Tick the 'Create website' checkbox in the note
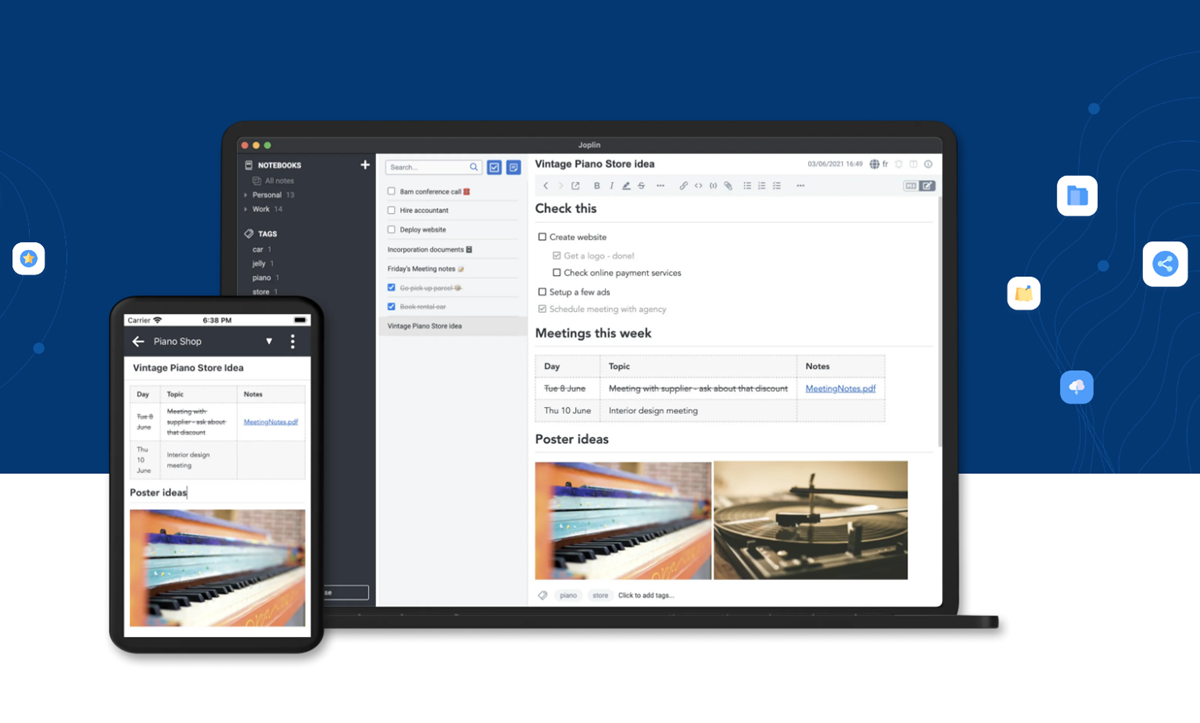 [542, 237]
